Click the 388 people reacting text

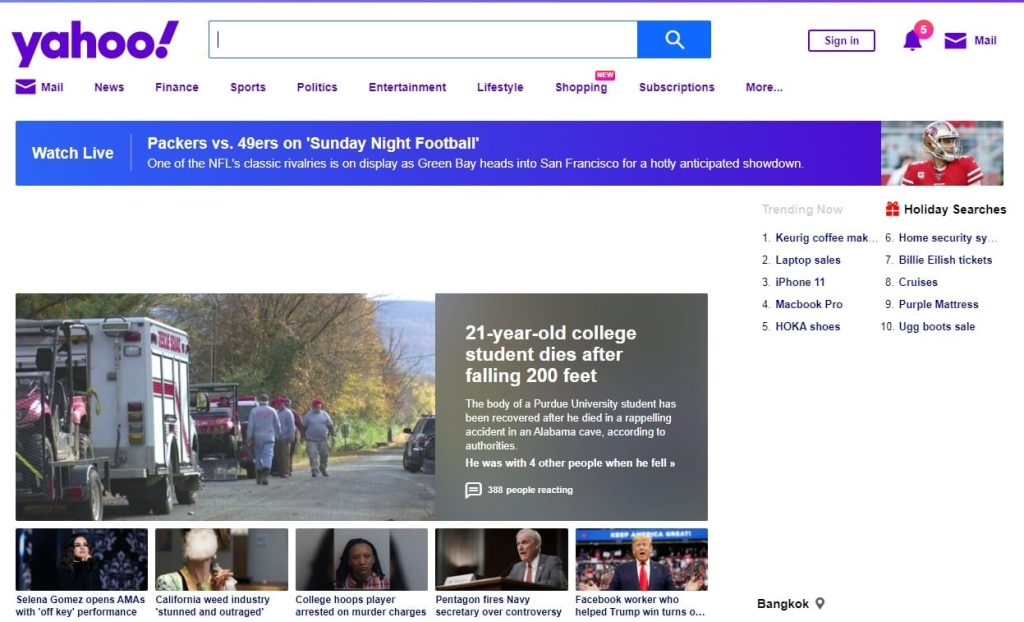[x=530, y=490]
